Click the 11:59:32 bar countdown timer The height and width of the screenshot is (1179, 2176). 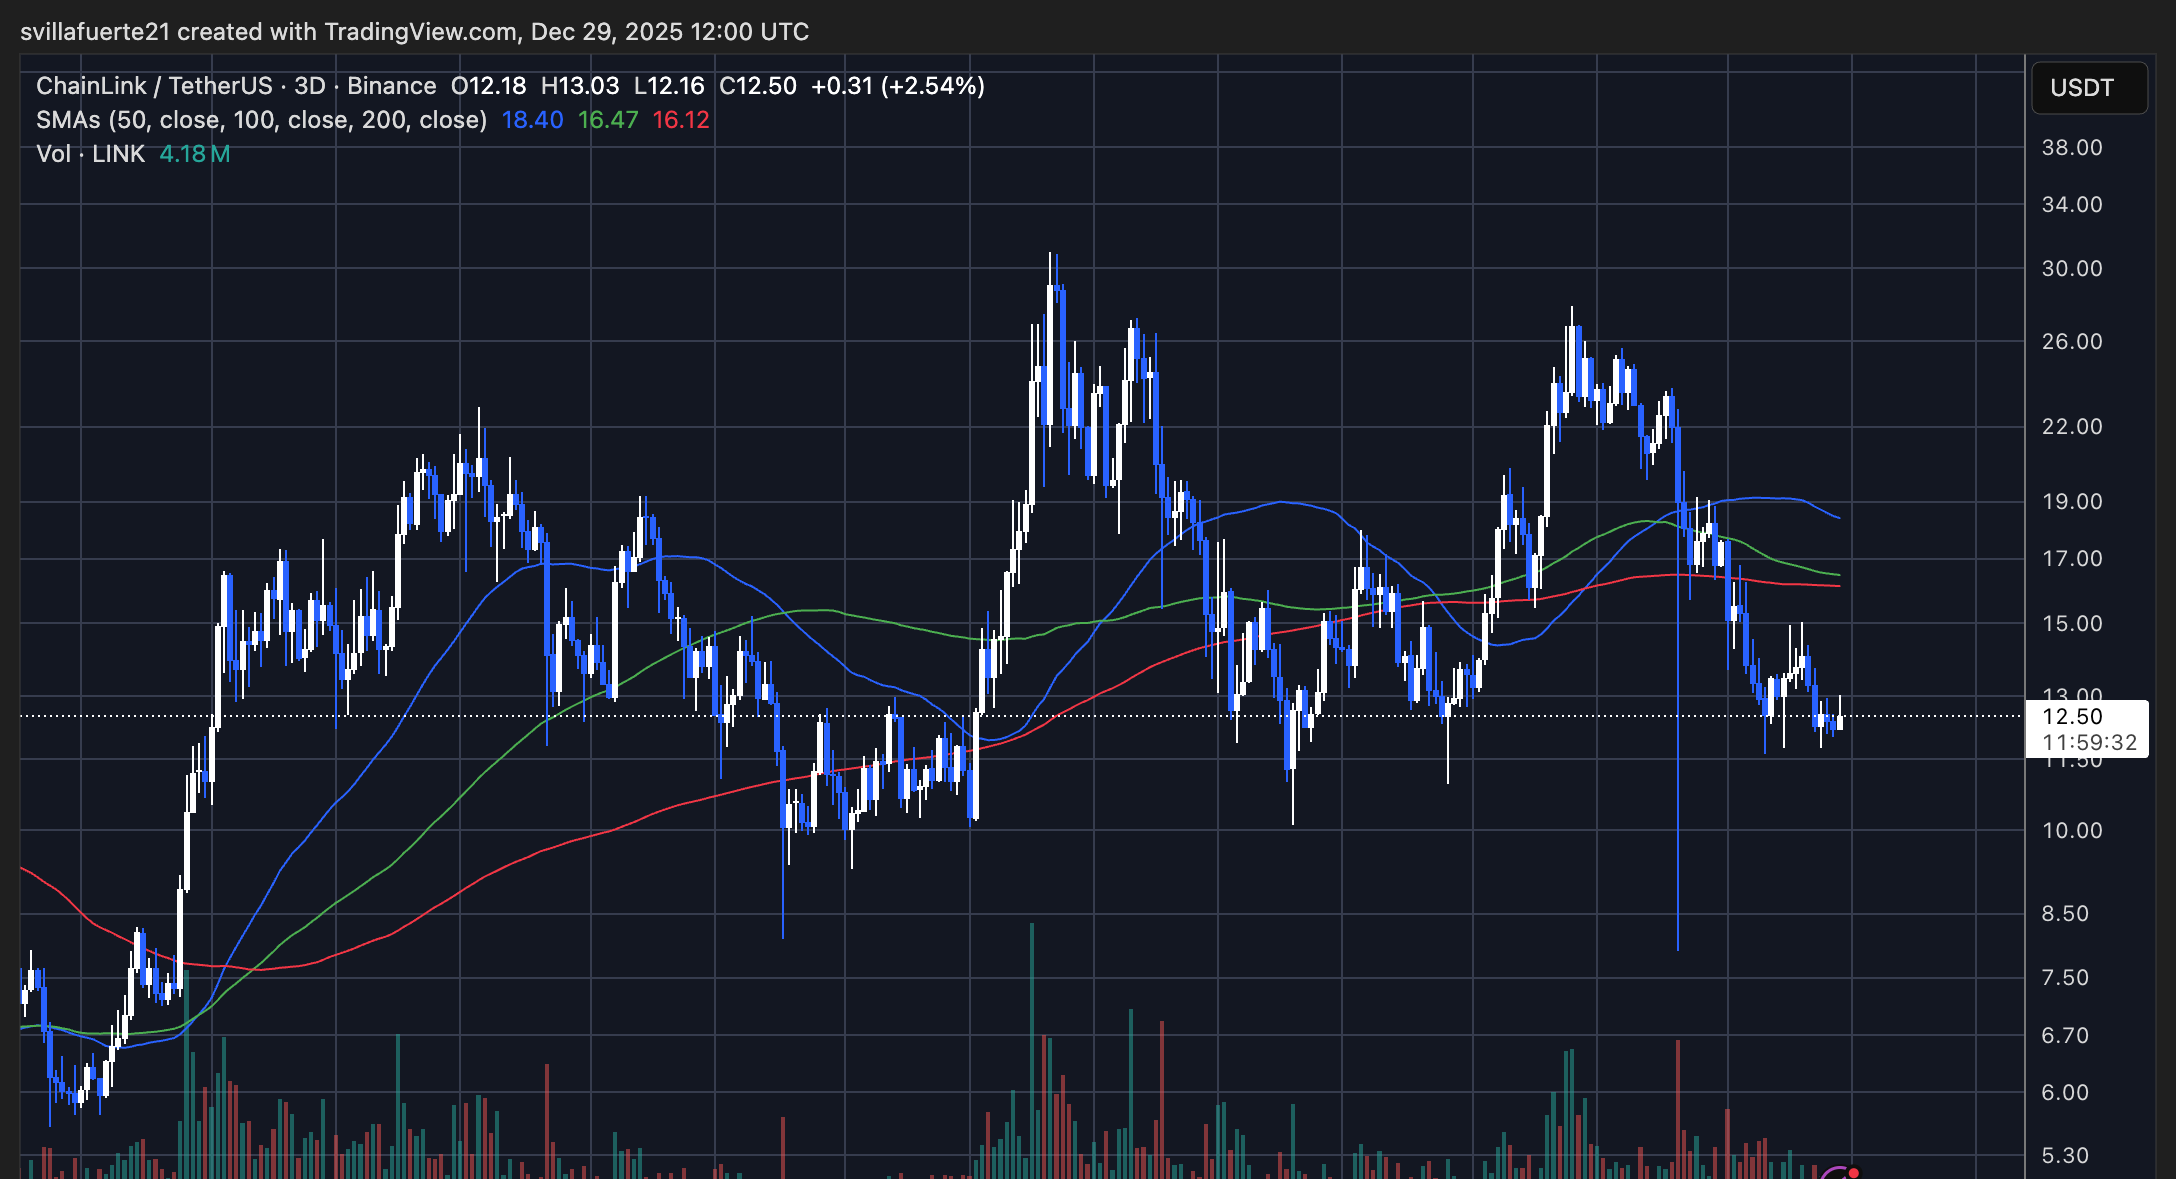[x=2088, y=742]
